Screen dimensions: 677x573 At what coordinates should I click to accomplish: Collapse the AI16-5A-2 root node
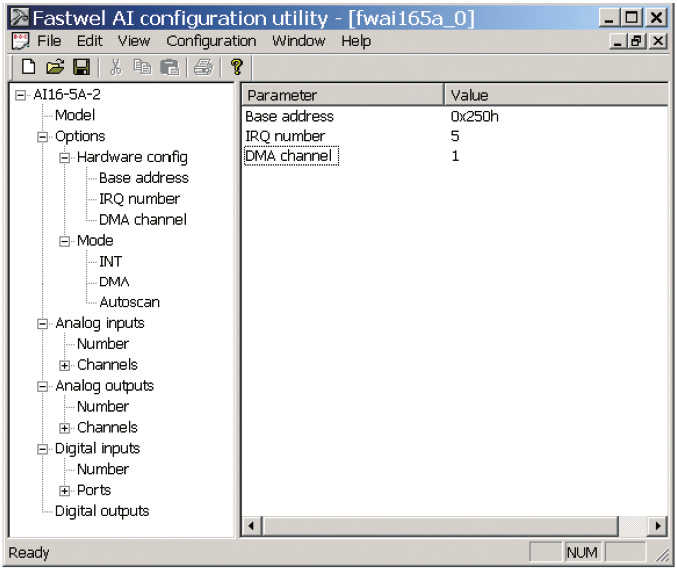[x=20, y=95]
